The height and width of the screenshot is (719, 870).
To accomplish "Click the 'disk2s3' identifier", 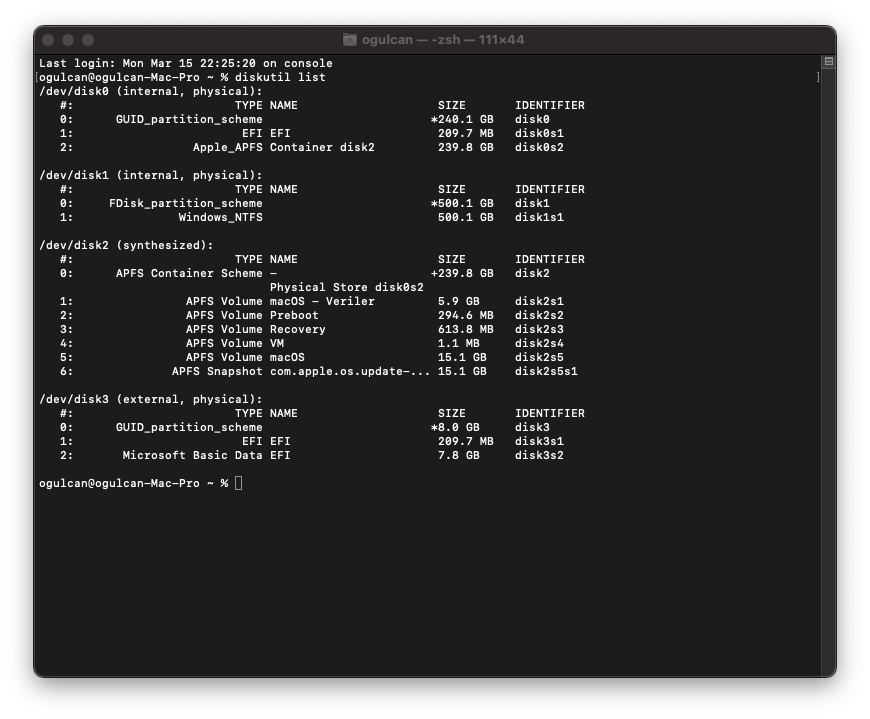I will coord(539,329).
